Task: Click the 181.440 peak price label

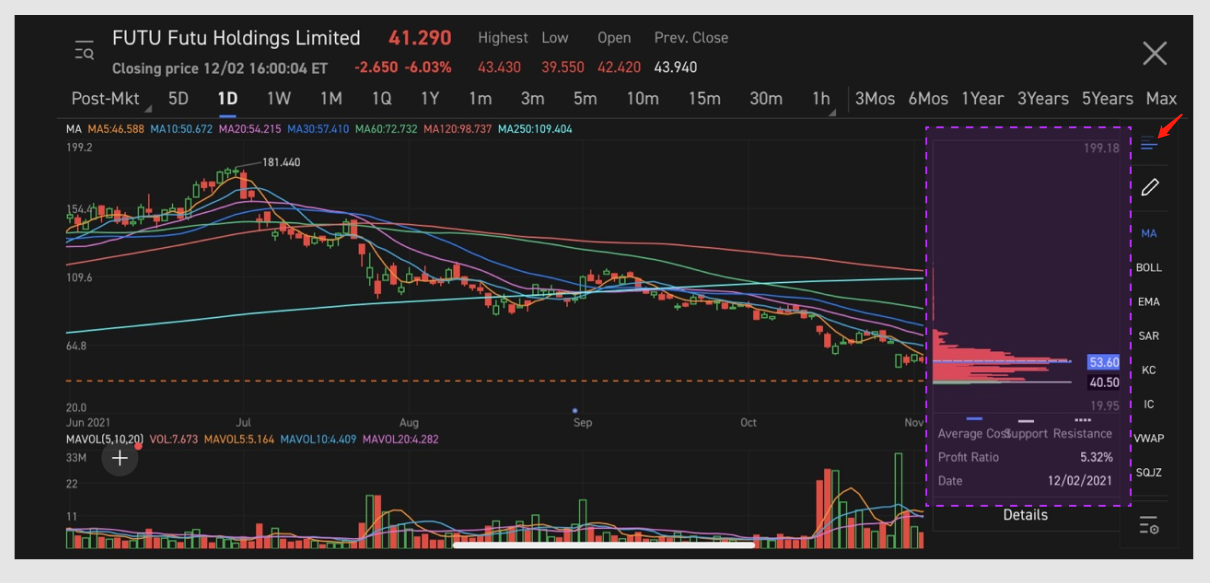Action: click(282, 162)
